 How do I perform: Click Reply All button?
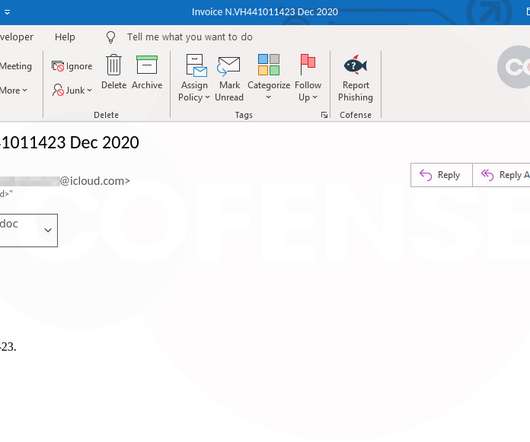(502, 175)
